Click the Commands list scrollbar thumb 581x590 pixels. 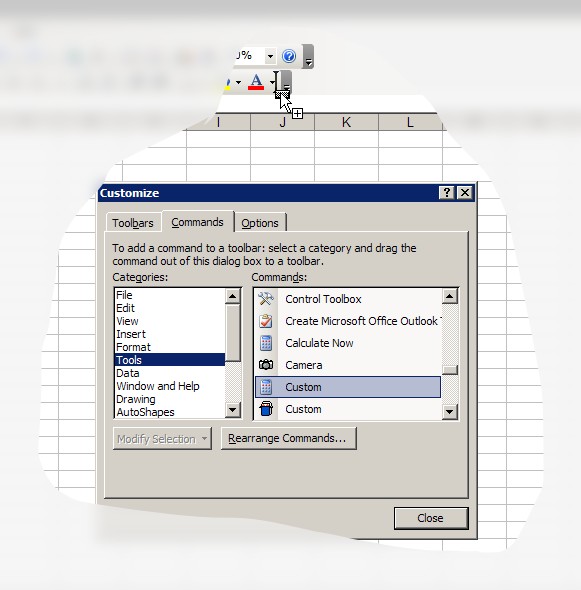[x=450, y=370]
